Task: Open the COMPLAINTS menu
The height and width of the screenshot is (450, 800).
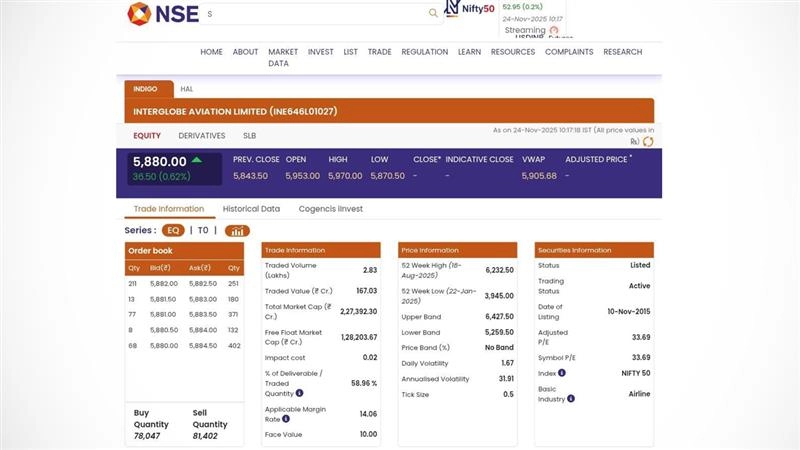Action: [569, 52]
